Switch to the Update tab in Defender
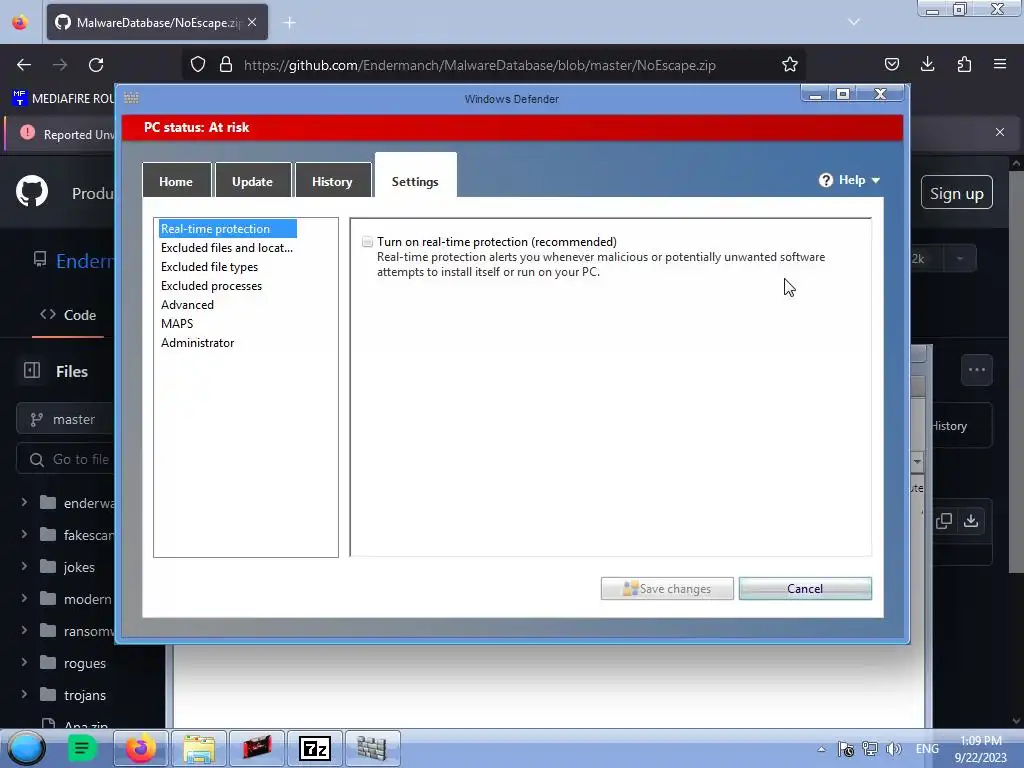Viewport: 1024px width, 768px height. (253, 181)
